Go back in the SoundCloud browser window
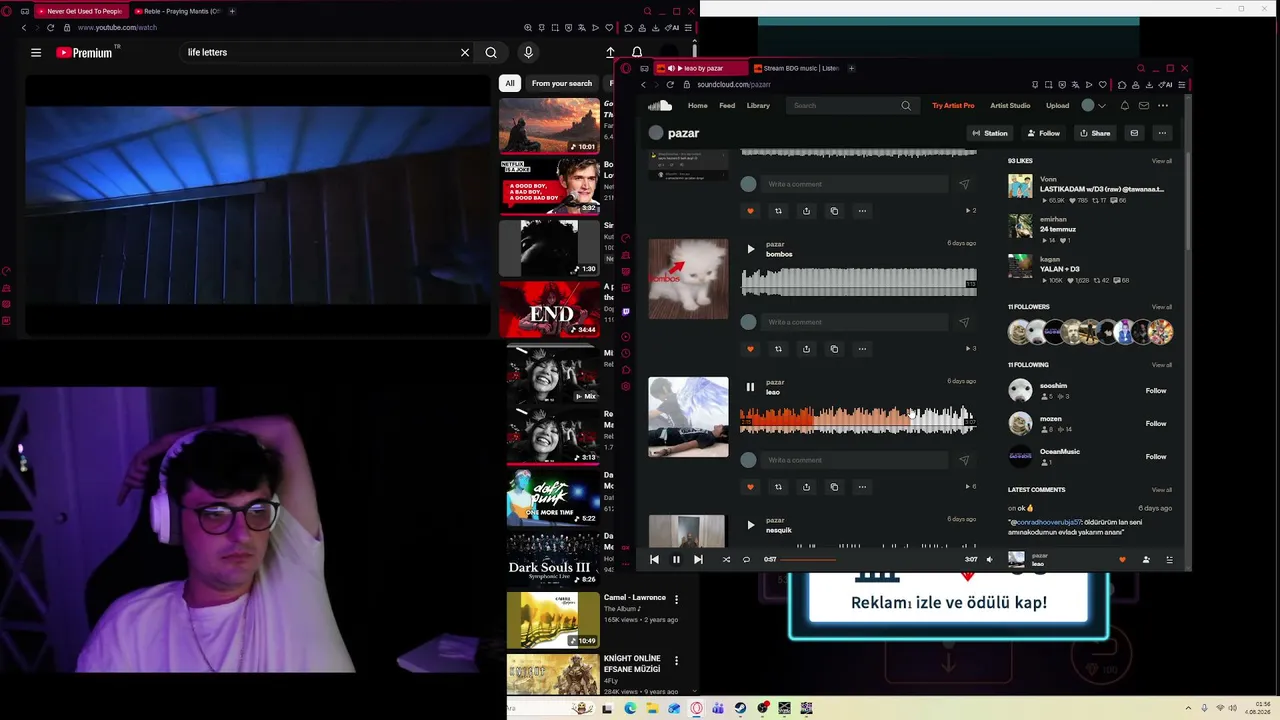1280x720 pixels. [644, 85]
